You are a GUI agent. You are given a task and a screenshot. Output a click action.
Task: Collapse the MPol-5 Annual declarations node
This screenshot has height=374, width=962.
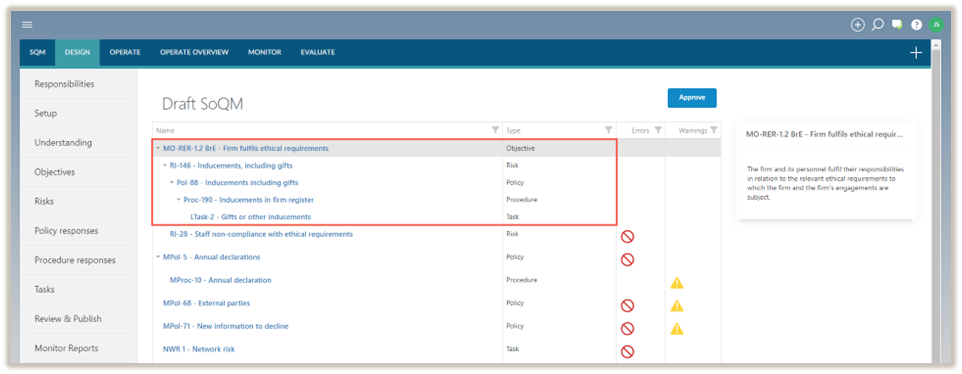[158, 257]
